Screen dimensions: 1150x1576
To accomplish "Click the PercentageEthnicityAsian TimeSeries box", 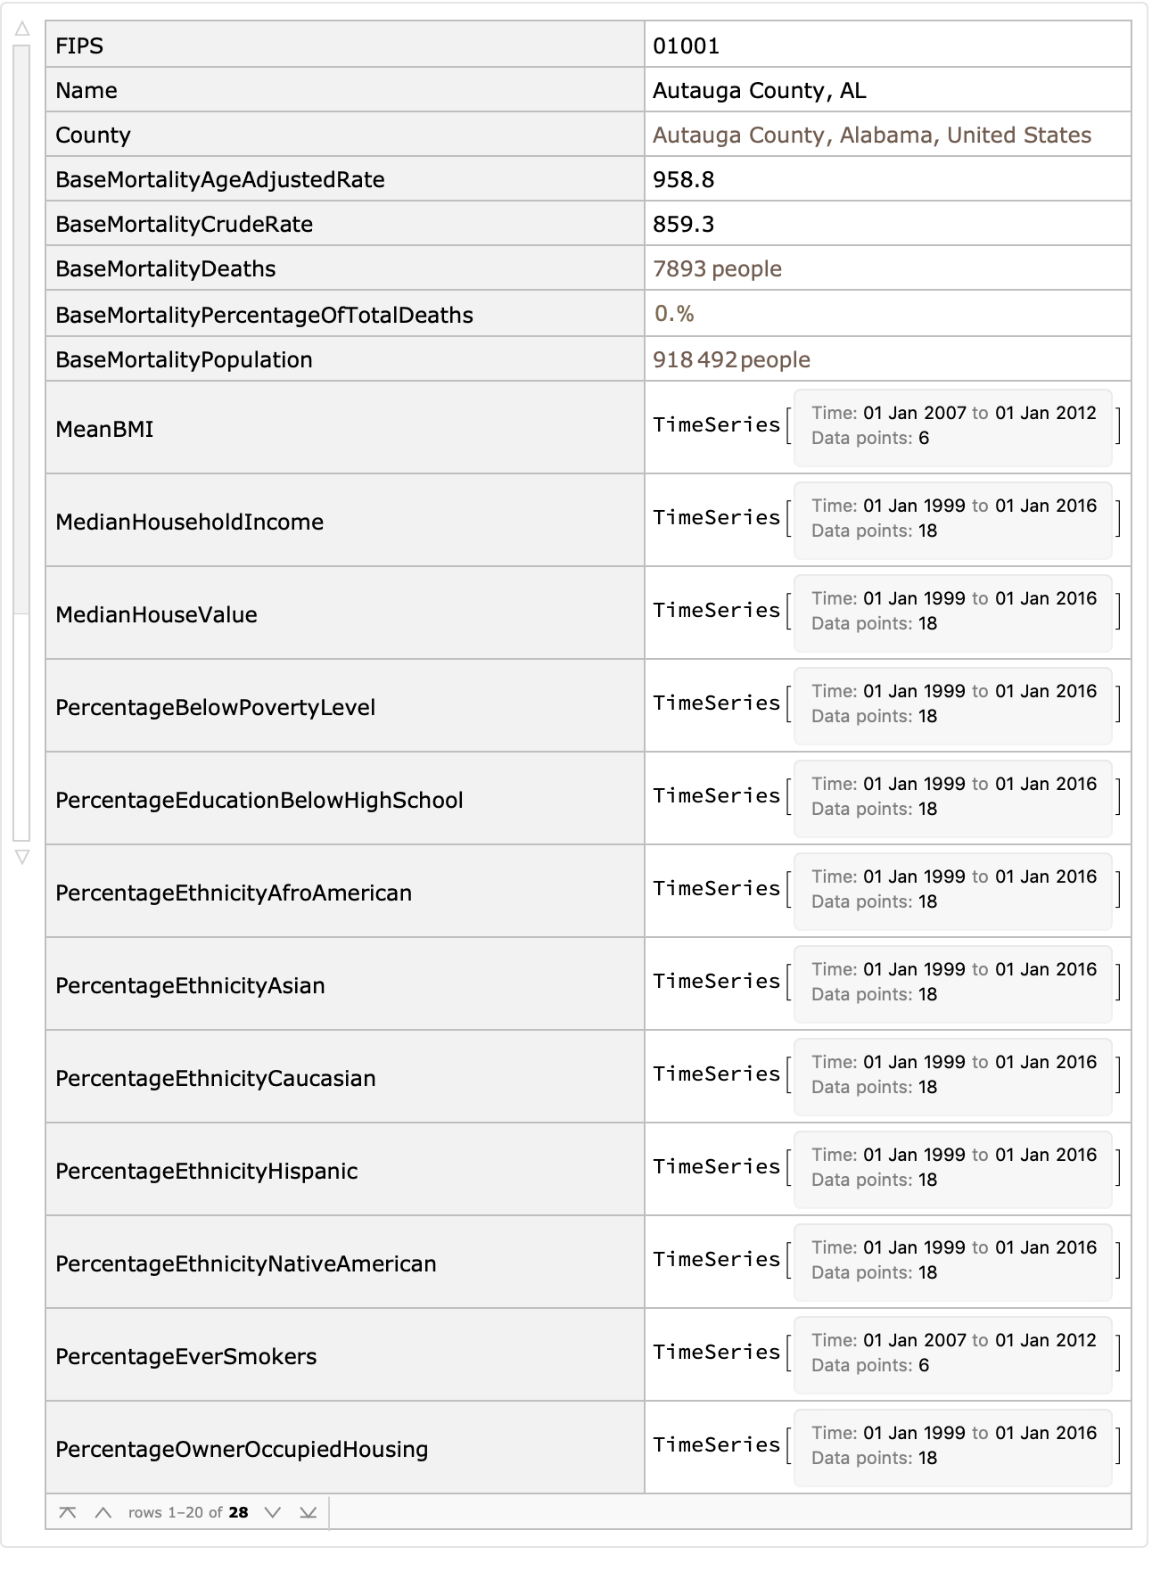I will pos(952,982).
